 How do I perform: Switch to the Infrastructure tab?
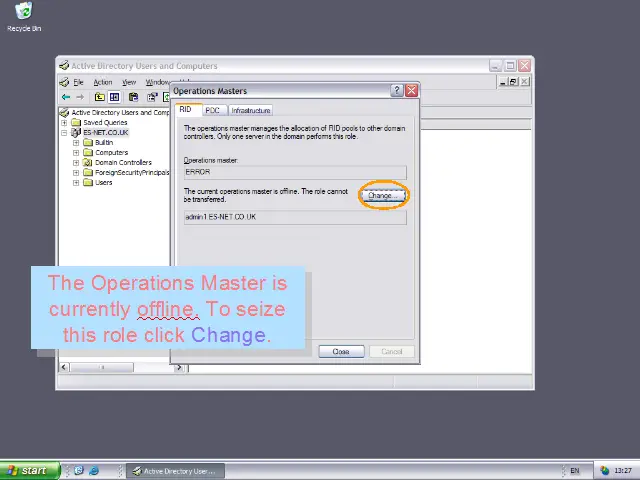click(251, 110)
